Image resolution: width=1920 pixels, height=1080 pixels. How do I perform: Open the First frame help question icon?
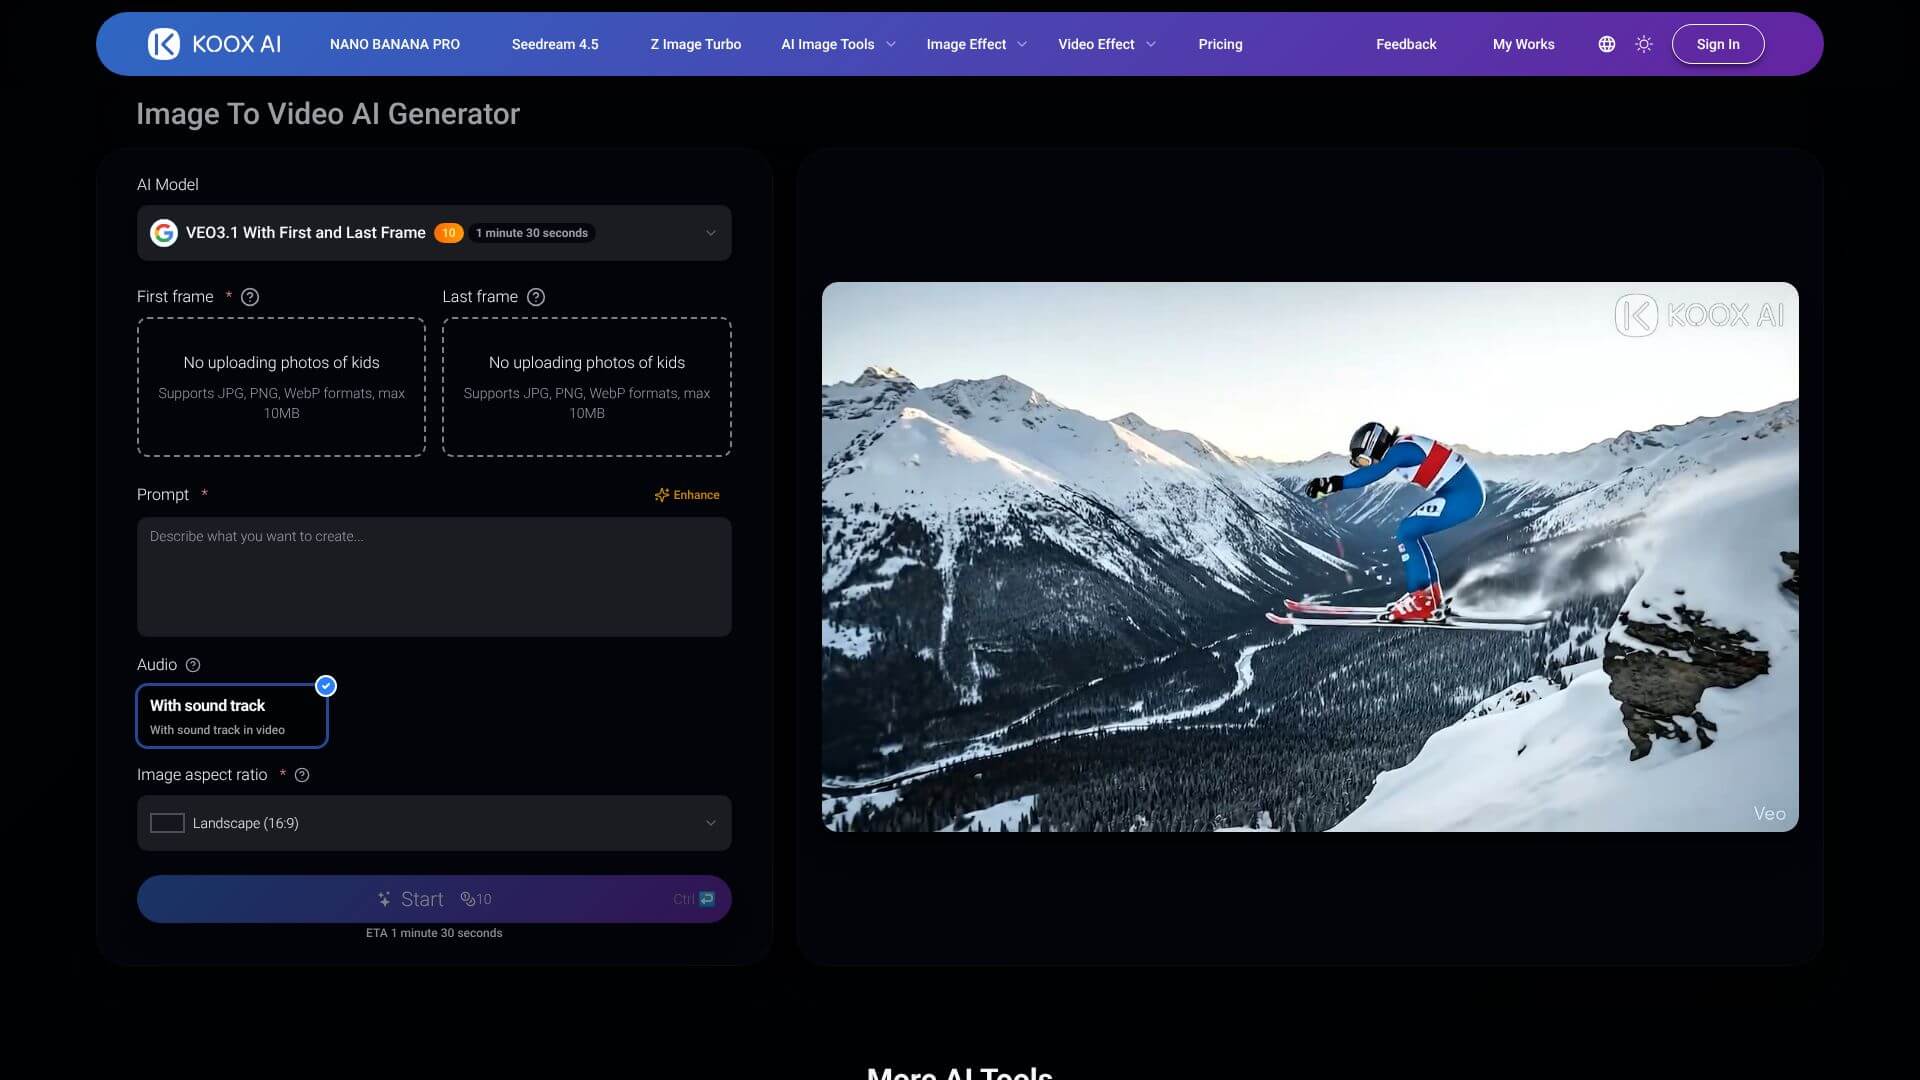click(x=249, y=296)
